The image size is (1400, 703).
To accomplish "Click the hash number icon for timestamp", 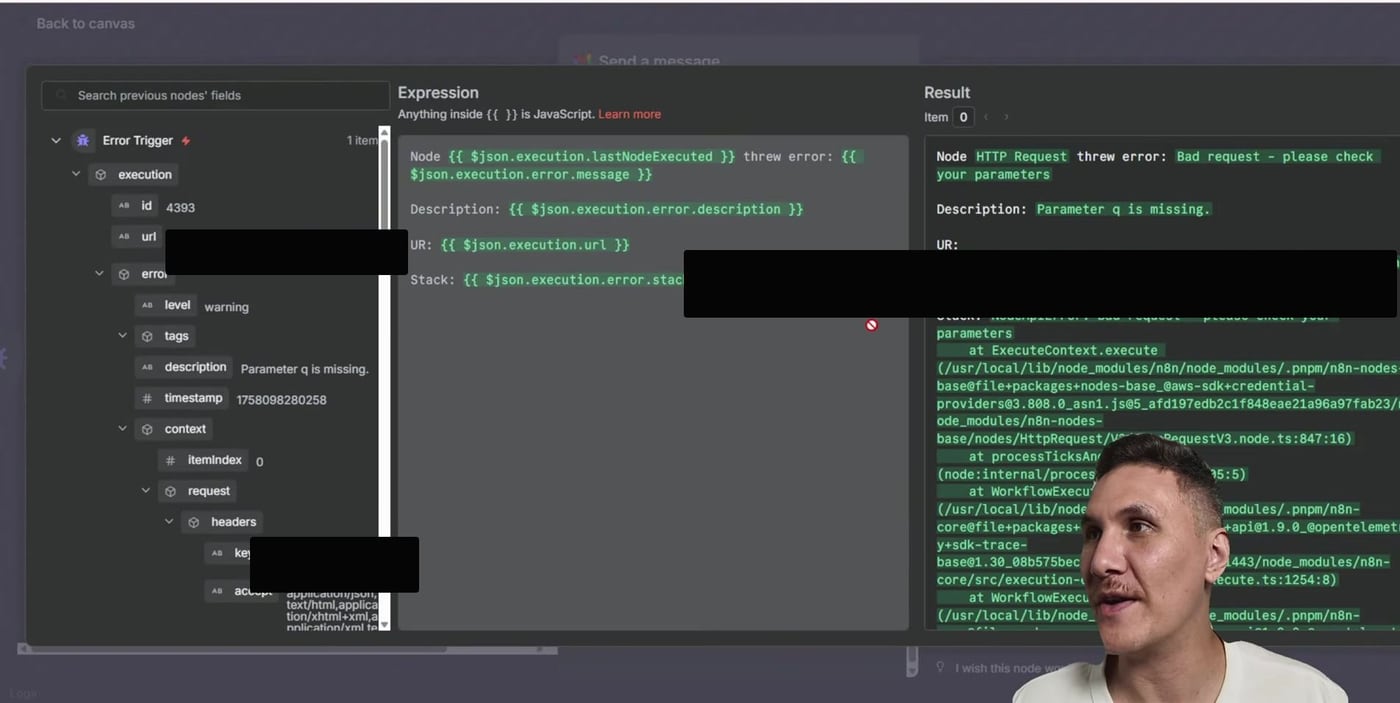I will click(x=147, y=399).
